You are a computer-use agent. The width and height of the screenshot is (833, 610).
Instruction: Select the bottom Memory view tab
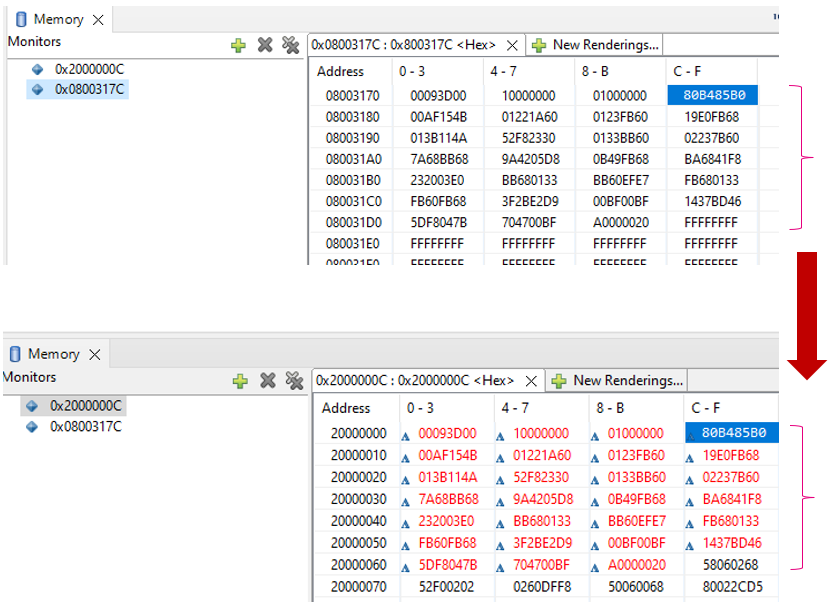pos(54,354)
